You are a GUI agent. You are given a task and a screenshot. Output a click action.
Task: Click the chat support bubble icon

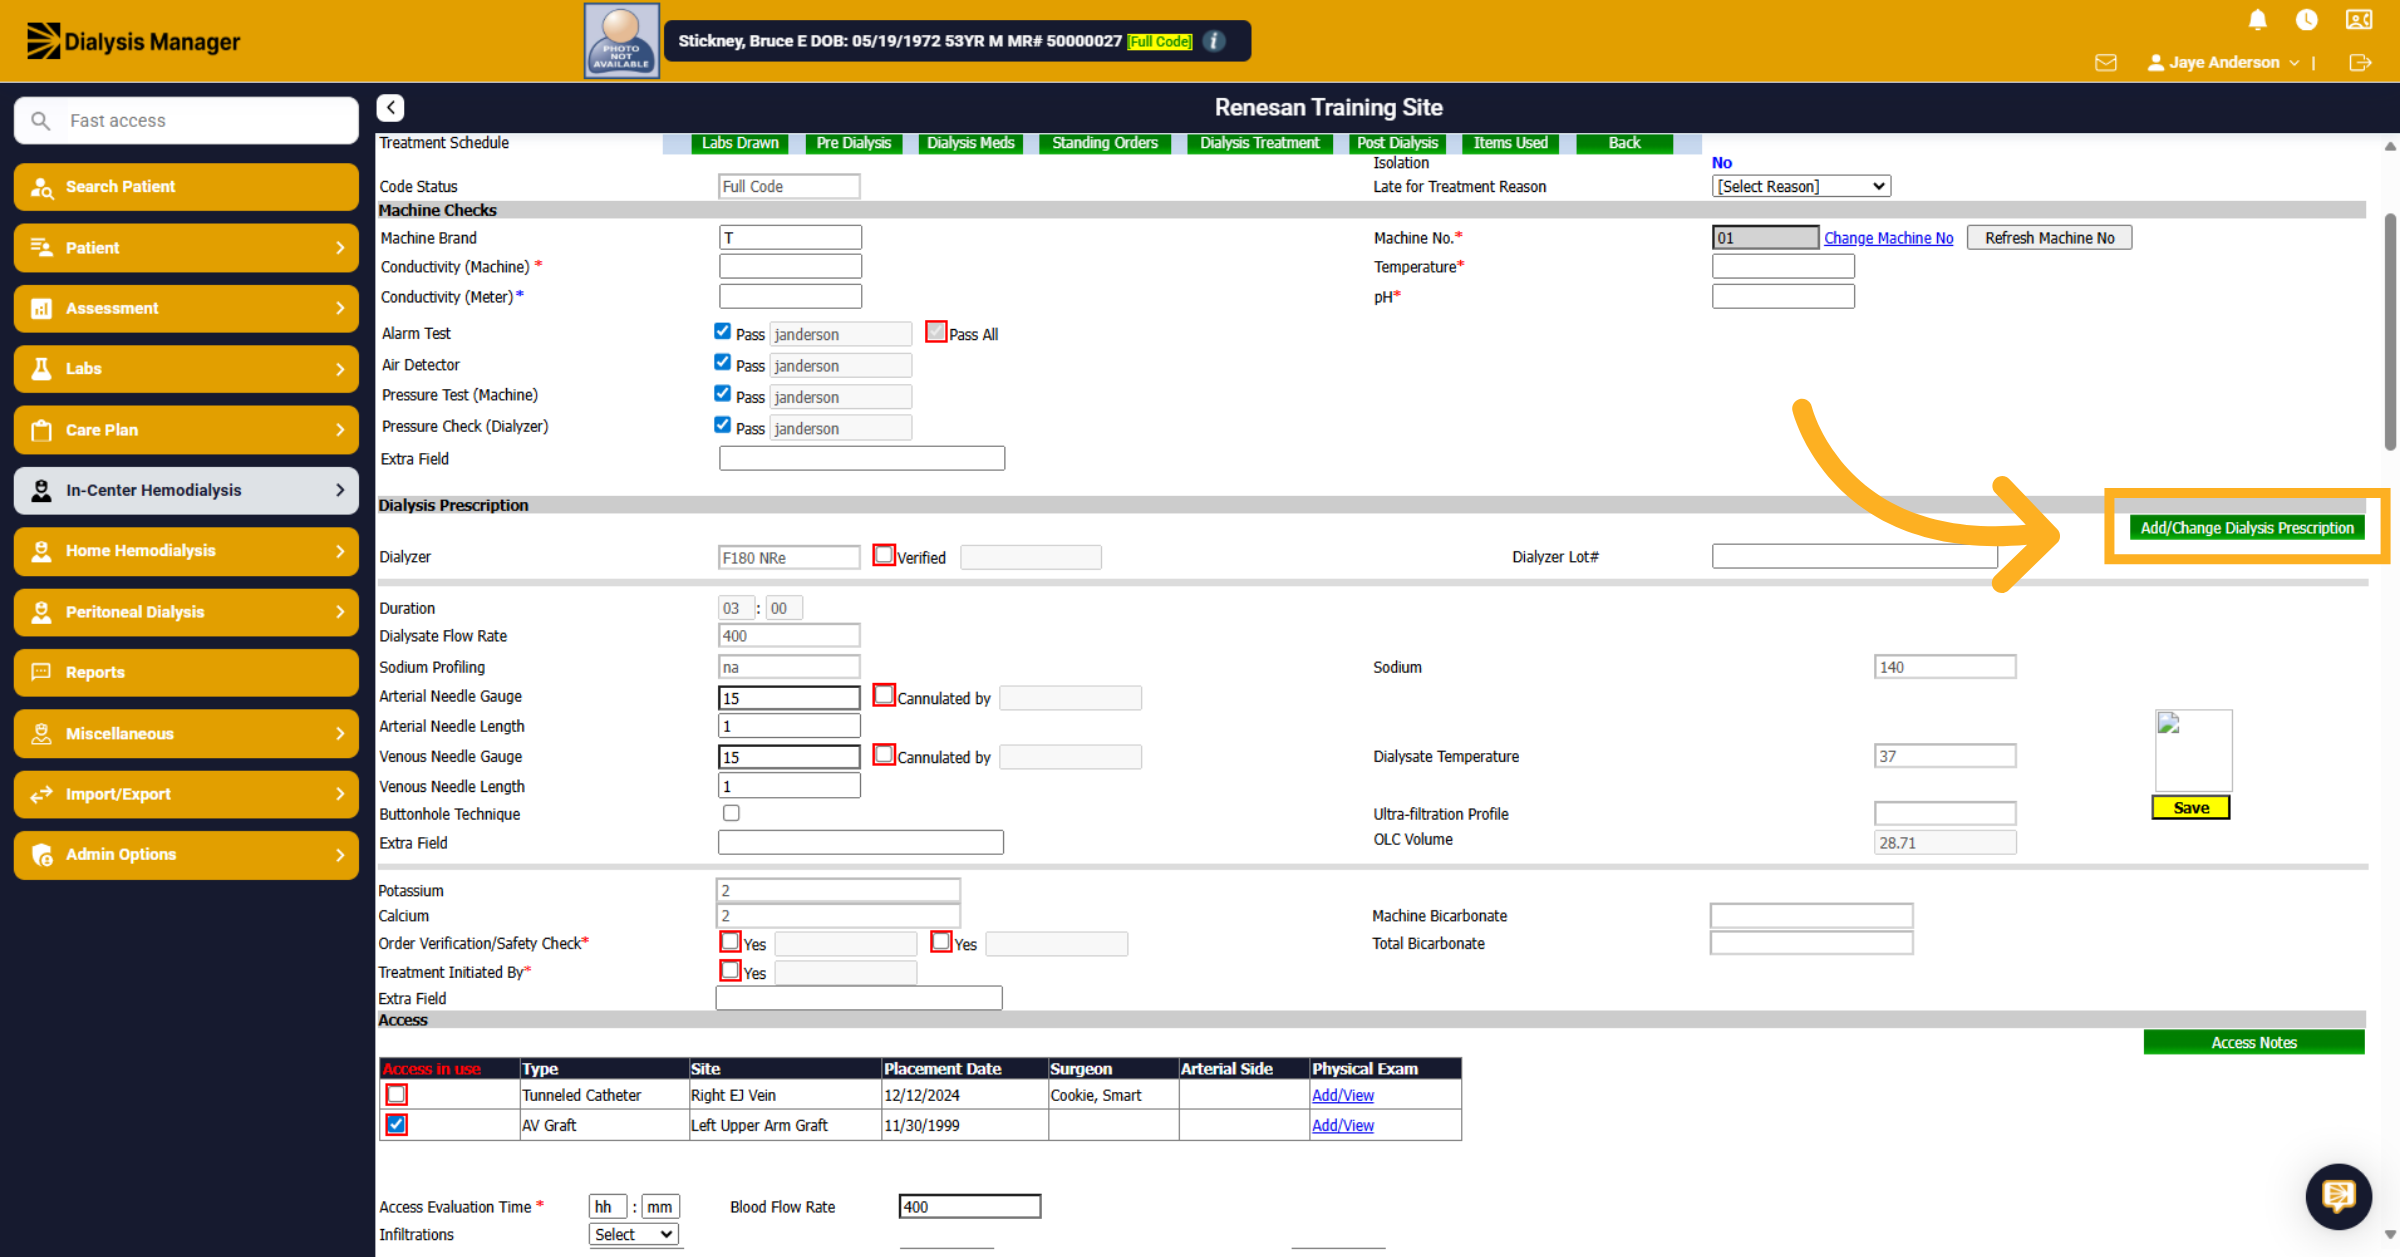click(x=2339, y=1195)
